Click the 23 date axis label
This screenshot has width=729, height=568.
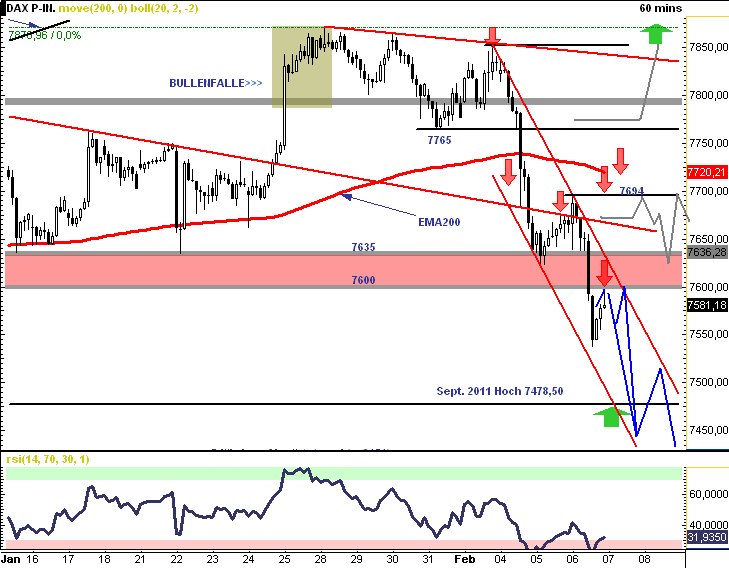coord(212,559)
